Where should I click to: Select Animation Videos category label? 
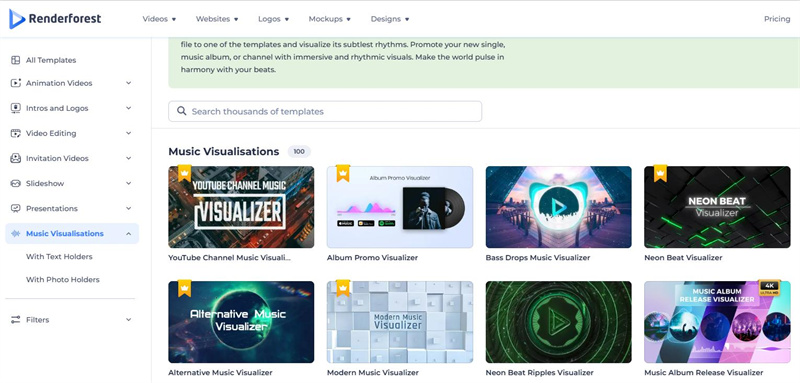click(59, 83)
